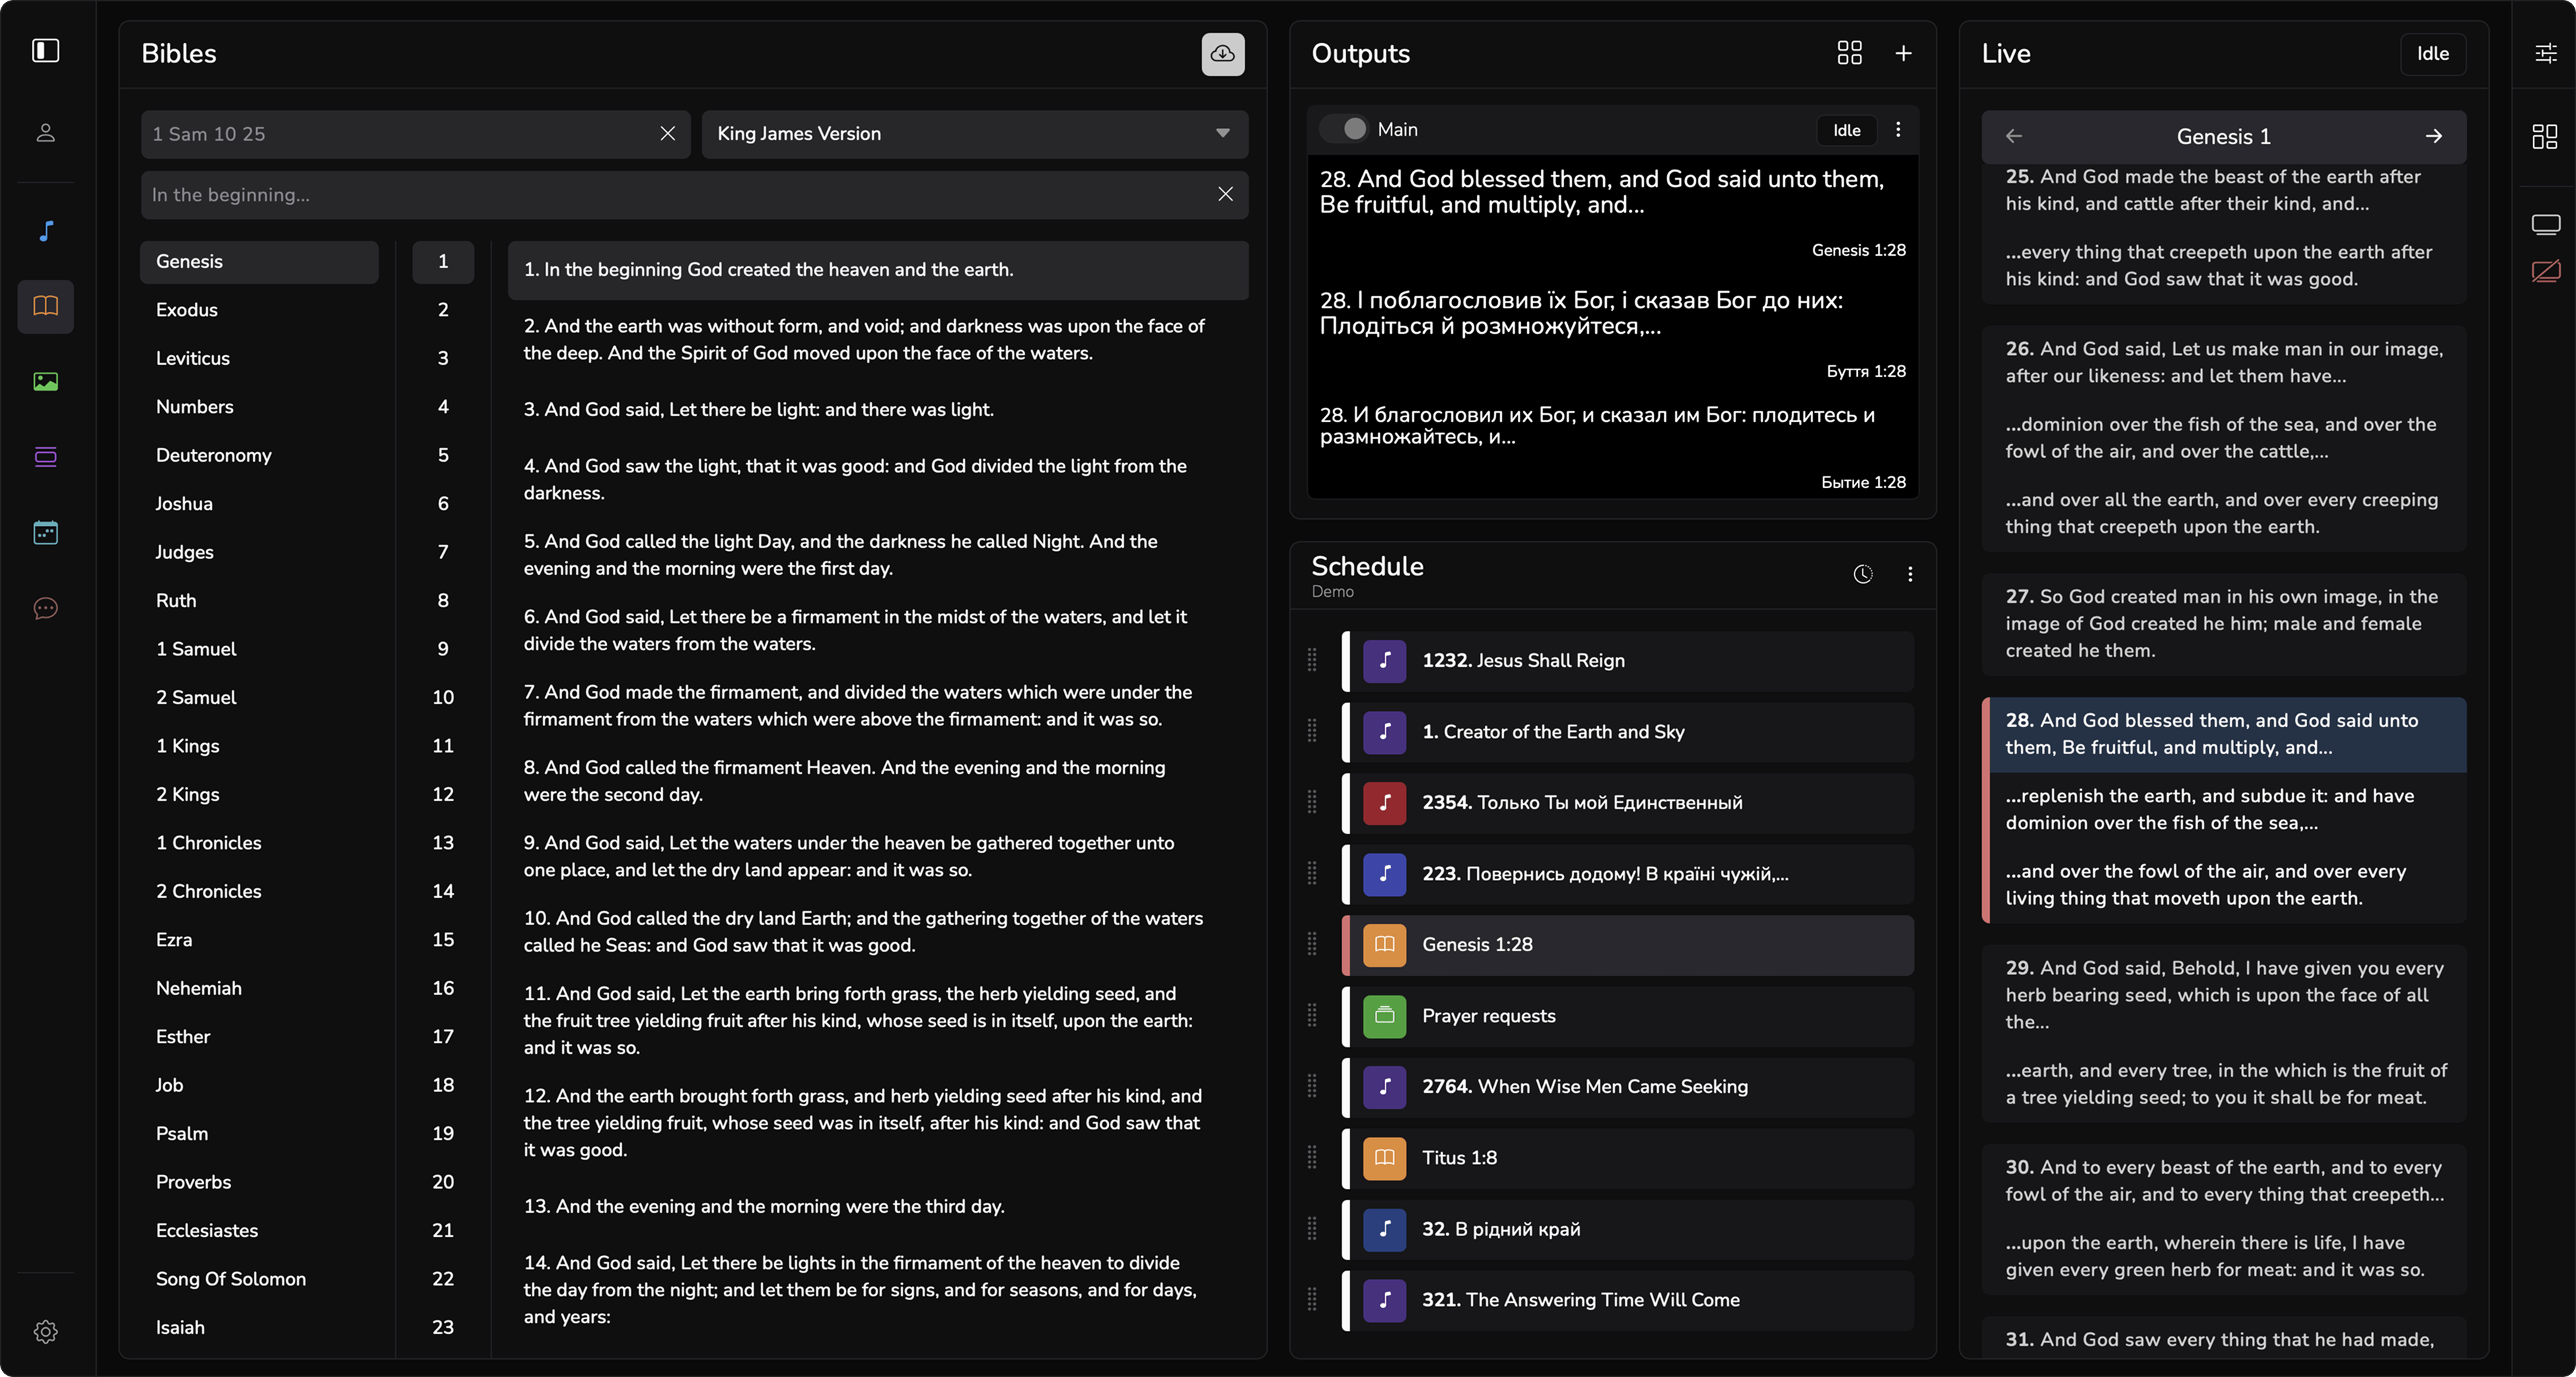Select live slide 26. Let us make man
The height and width of the screenshot is (1377, 2576).
pos(2224,363)
